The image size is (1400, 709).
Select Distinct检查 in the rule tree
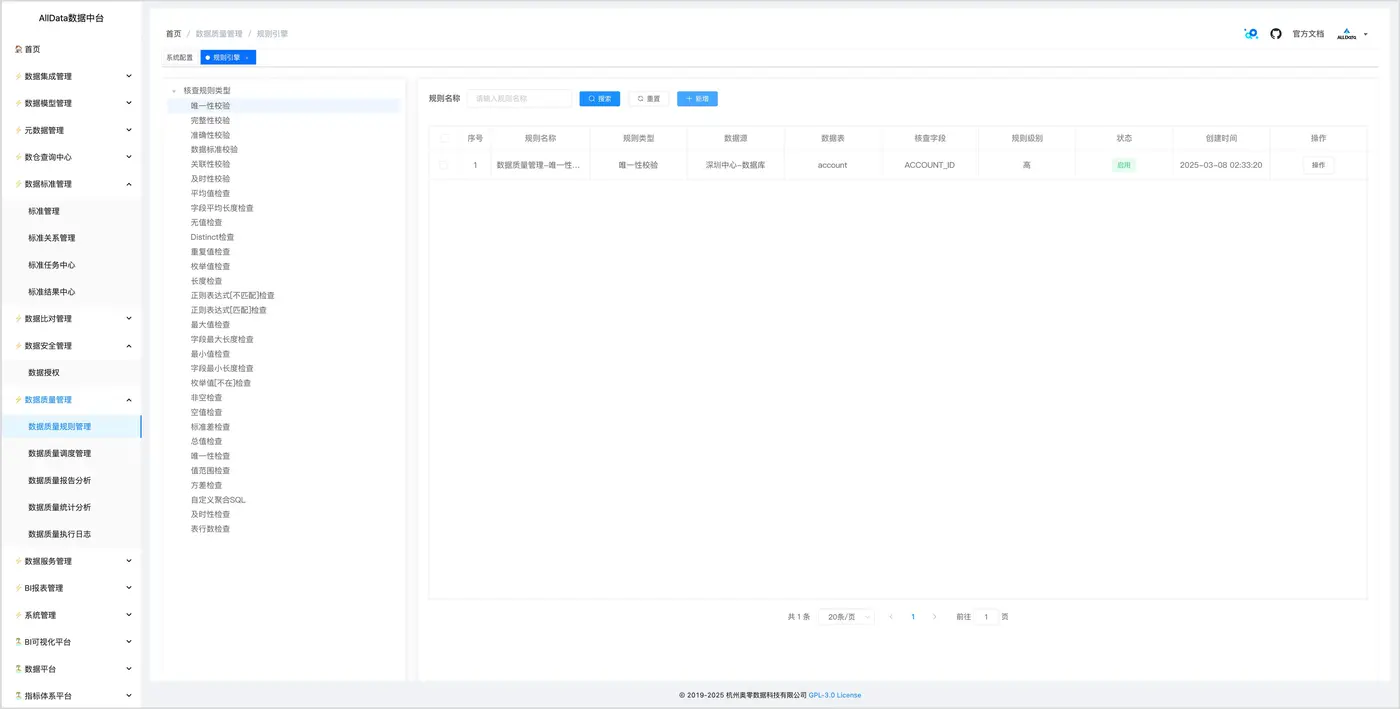(x=212, y=237)
